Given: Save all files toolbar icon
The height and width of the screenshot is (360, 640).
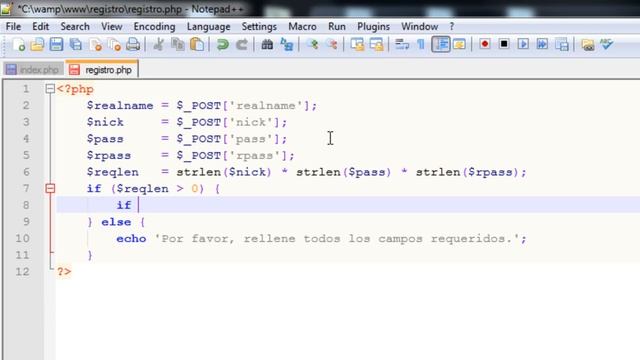Looking at the screenshot, I should (76, 44).
